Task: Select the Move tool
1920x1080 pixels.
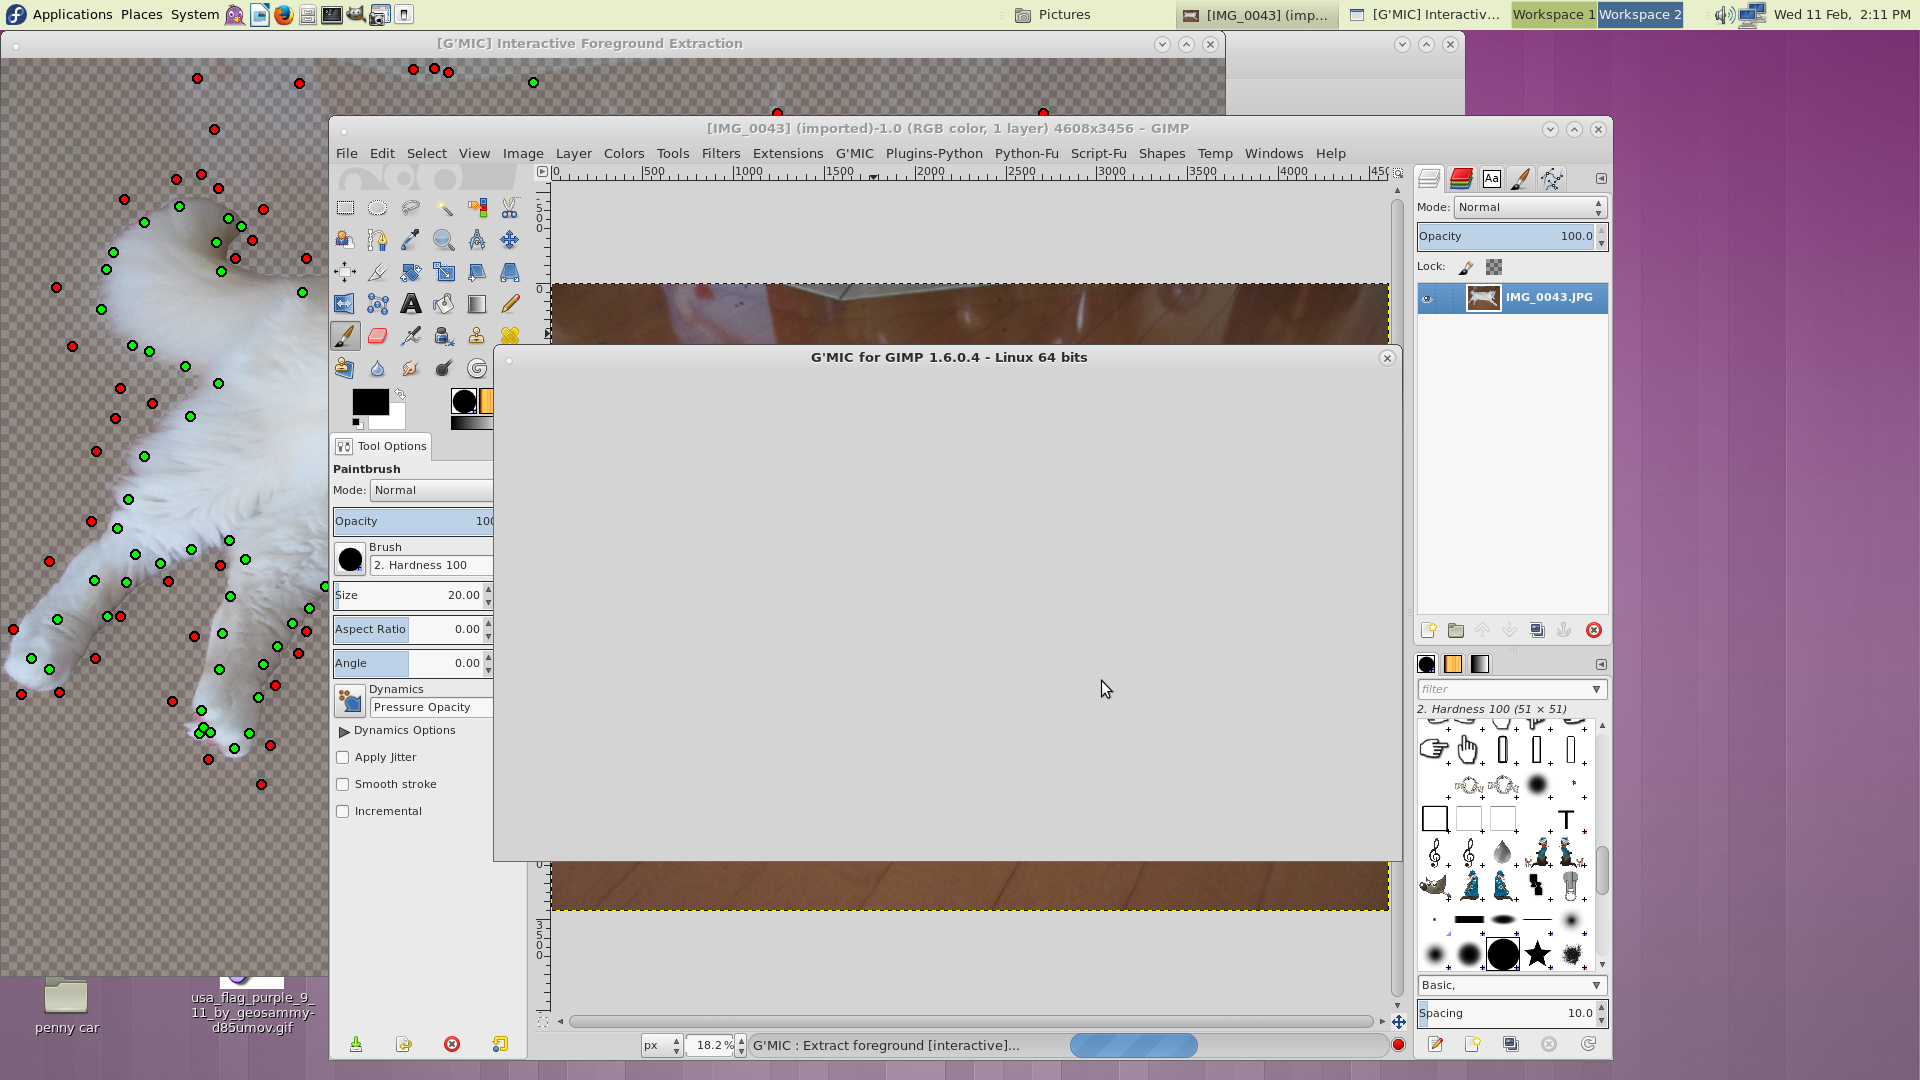Action: pos(509,240)
